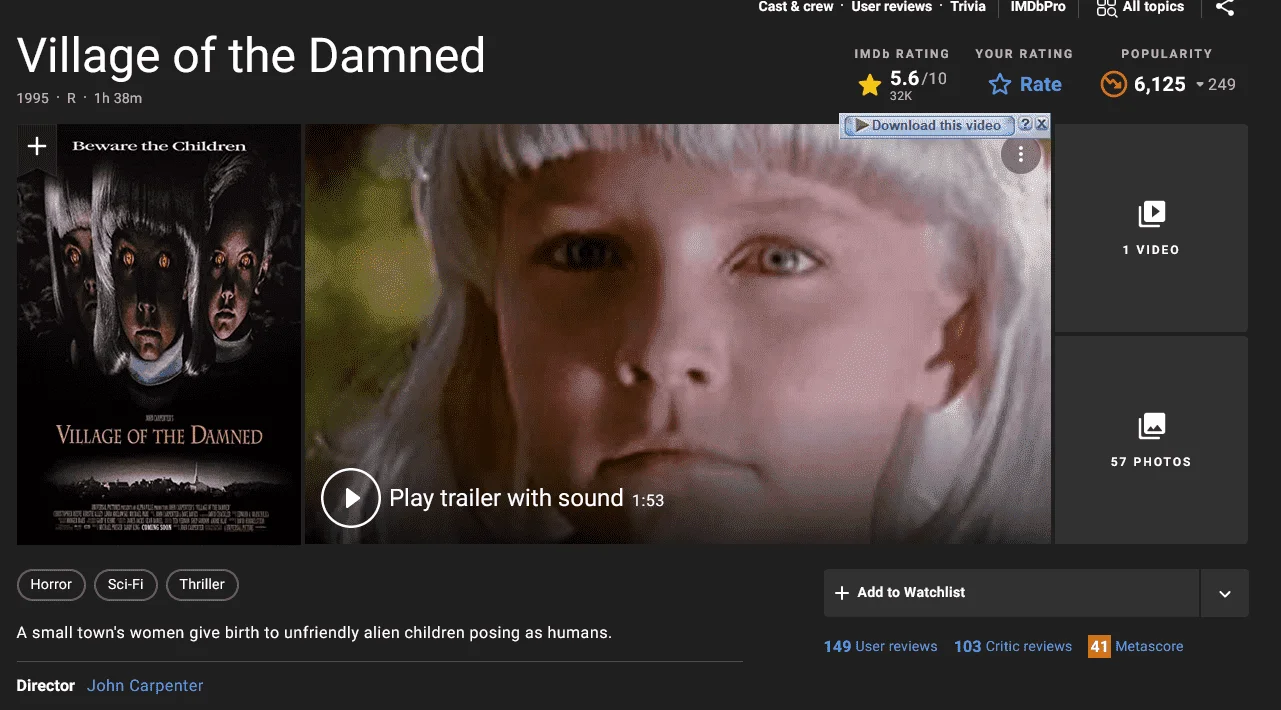Click the Add to Watchlist button
The height and width of the screenshot is (710, 1281).
tap(1011, 593)
